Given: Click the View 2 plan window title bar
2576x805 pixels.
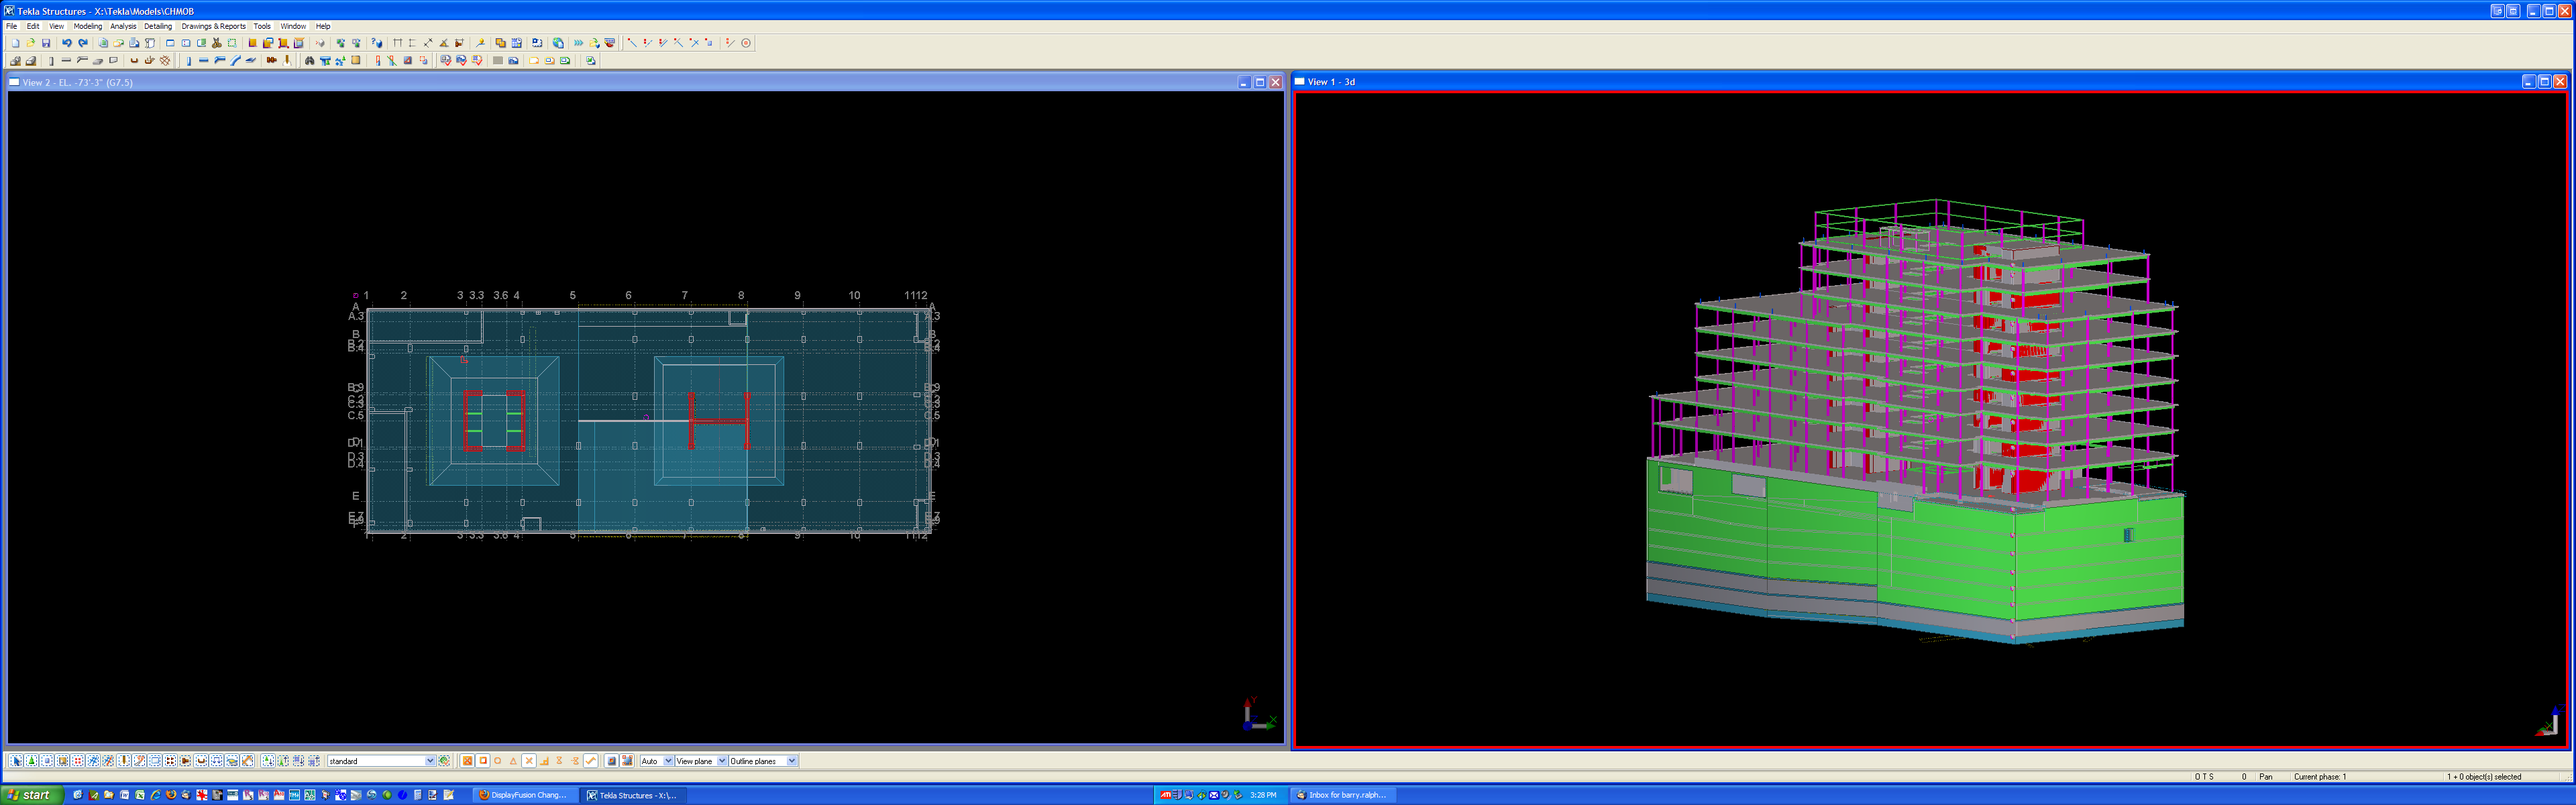Looking at the screenshot, I should coord(600,82).
